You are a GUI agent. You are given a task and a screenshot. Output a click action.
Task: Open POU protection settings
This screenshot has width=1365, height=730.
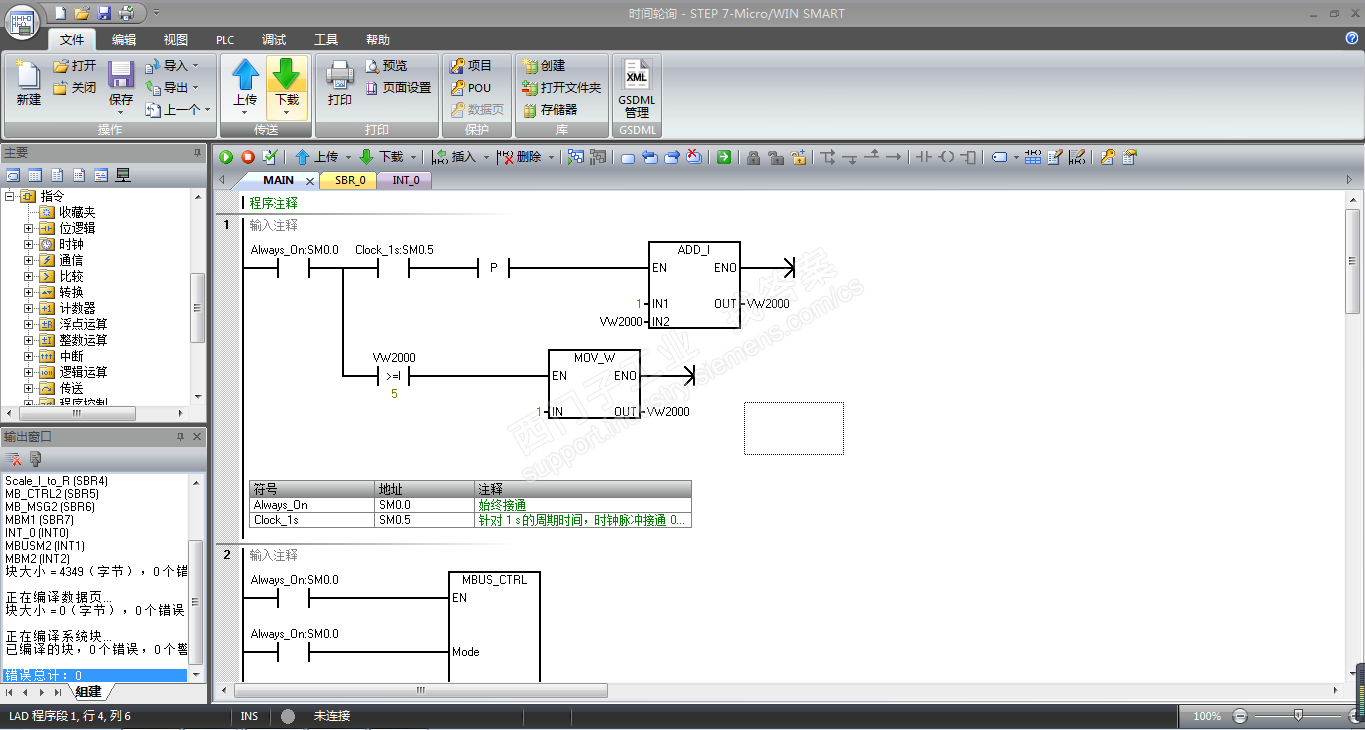pos(471,88)
